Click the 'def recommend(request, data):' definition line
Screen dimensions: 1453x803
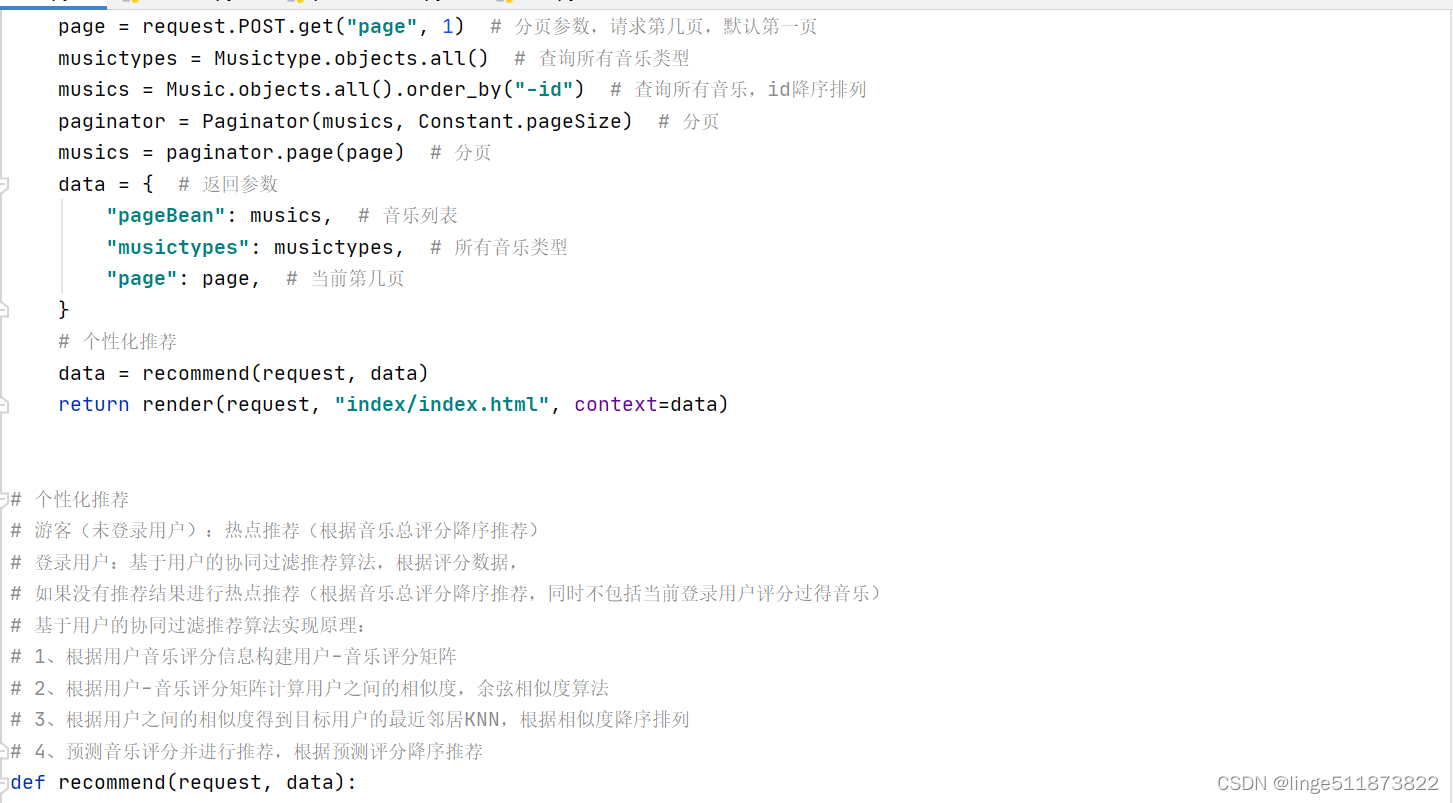click(184, 782)
